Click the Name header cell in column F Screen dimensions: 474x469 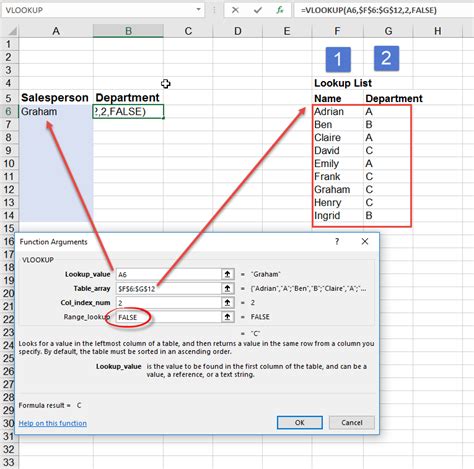(337, 98)
